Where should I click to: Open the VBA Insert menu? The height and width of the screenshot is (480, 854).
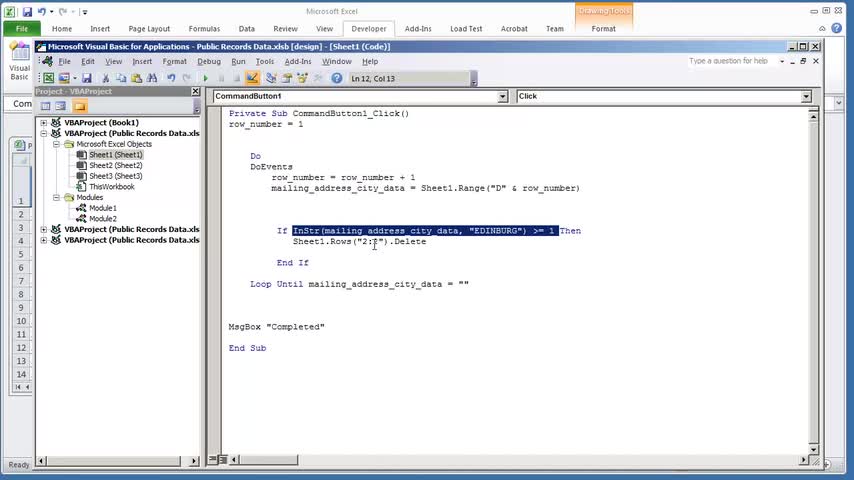(142, 62)
